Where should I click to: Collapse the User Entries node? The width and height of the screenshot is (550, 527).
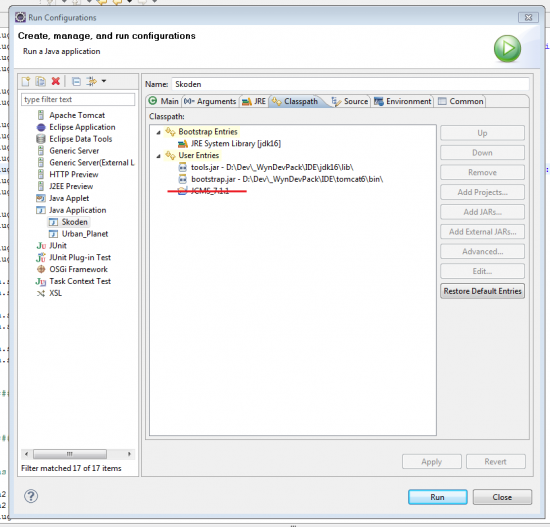click(159, 156)
